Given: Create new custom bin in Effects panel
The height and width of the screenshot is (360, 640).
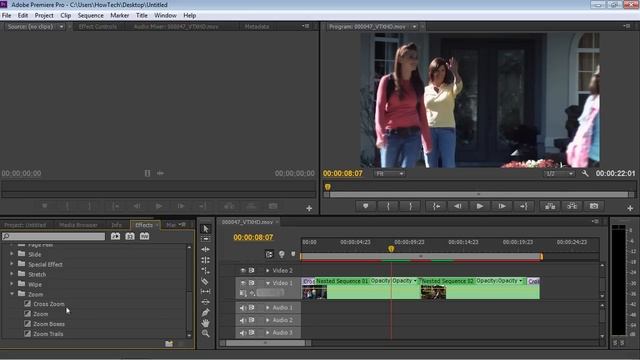Looking at the screenshot, I should 169,344.
